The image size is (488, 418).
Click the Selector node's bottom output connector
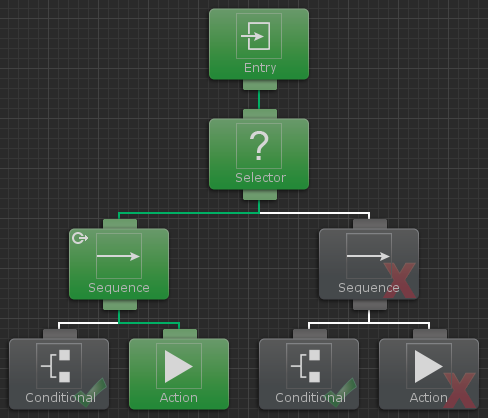260,195
